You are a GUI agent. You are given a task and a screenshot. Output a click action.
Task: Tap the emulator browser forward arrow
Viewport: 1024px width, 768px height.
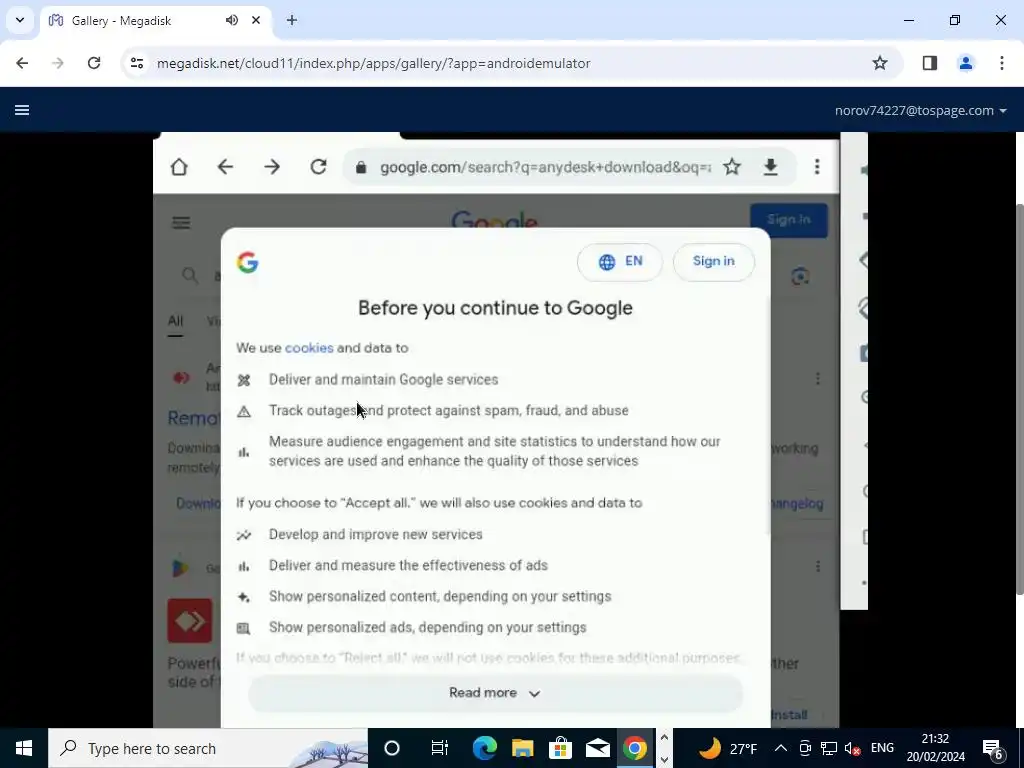[x=272, y=167]
